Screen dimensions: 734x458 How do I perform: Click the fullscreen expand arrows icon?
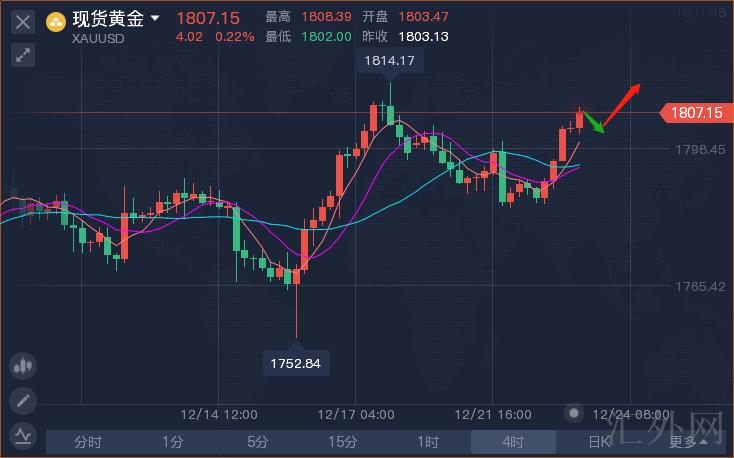pyautogui.click(x=23, y=55)
